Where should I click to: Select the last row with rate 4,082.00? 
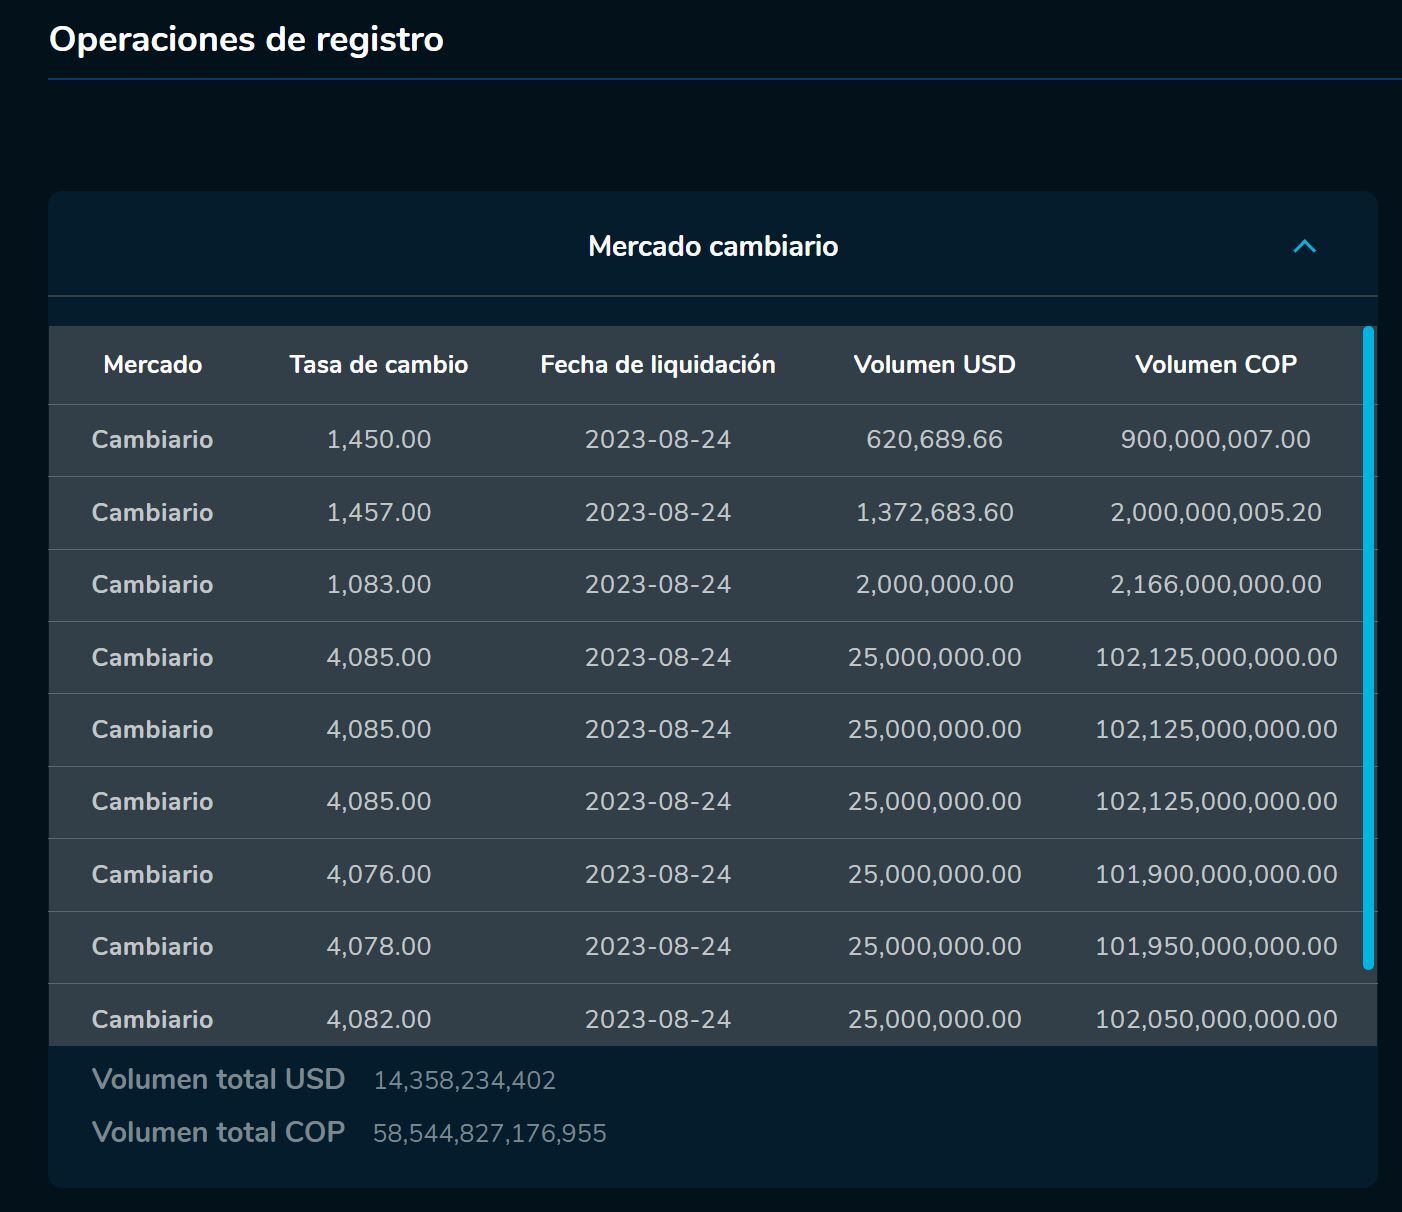tap(700, 1019)
